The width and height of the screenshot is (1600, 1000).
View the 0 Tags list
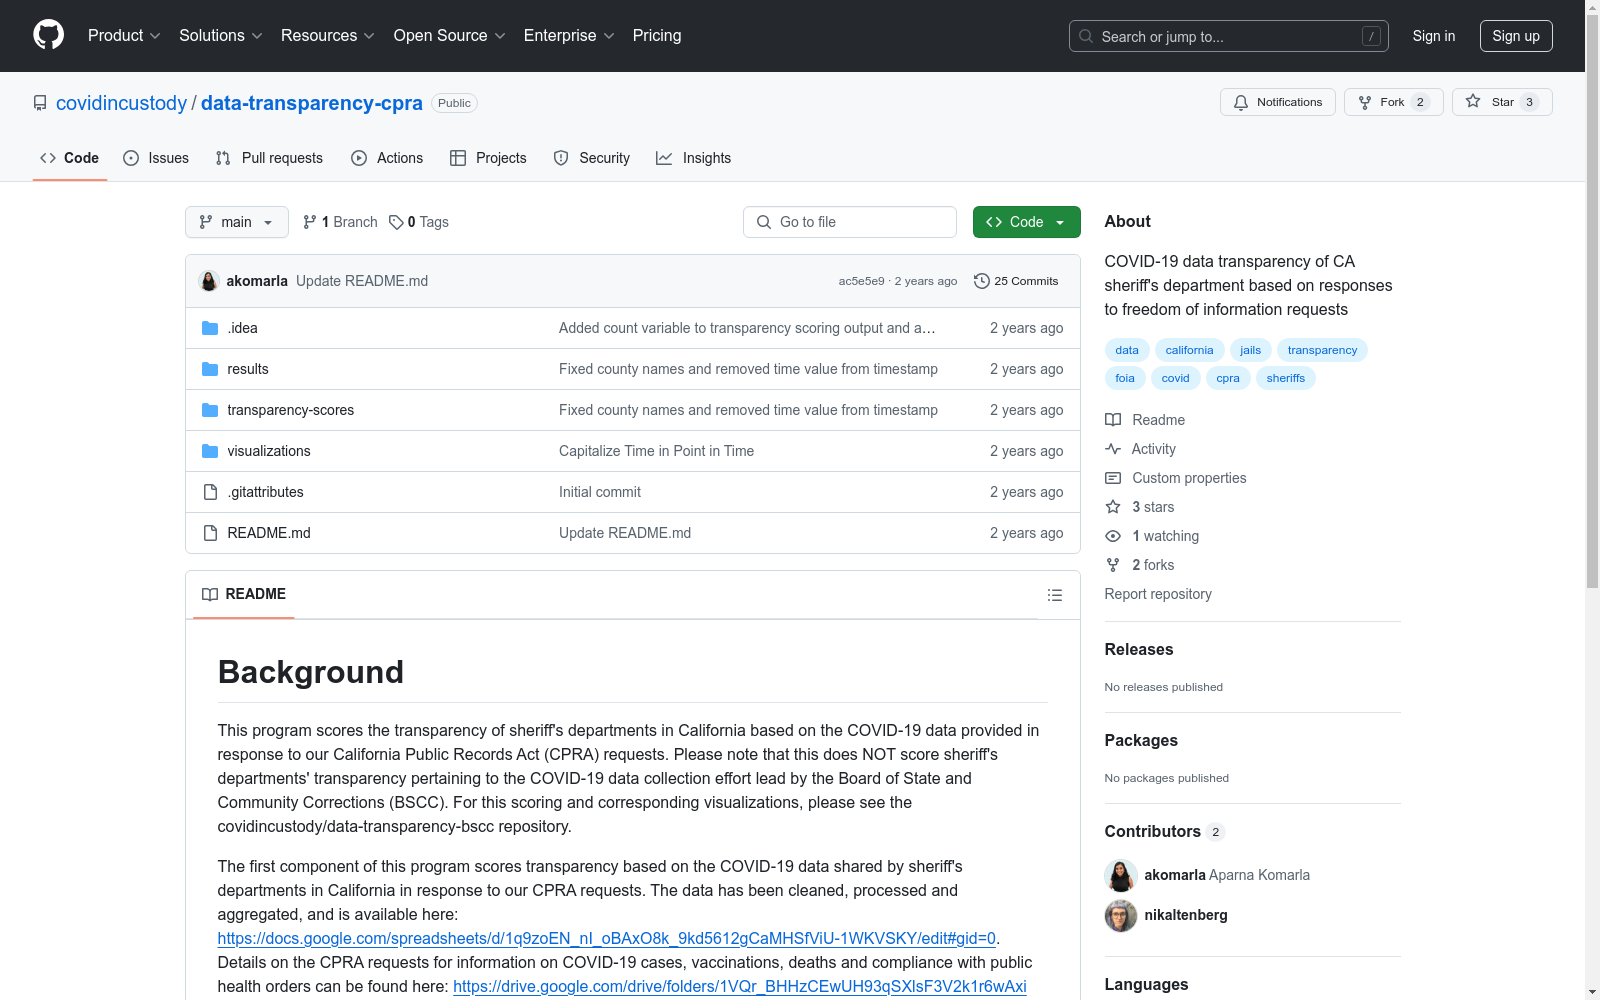click(419, 222)
